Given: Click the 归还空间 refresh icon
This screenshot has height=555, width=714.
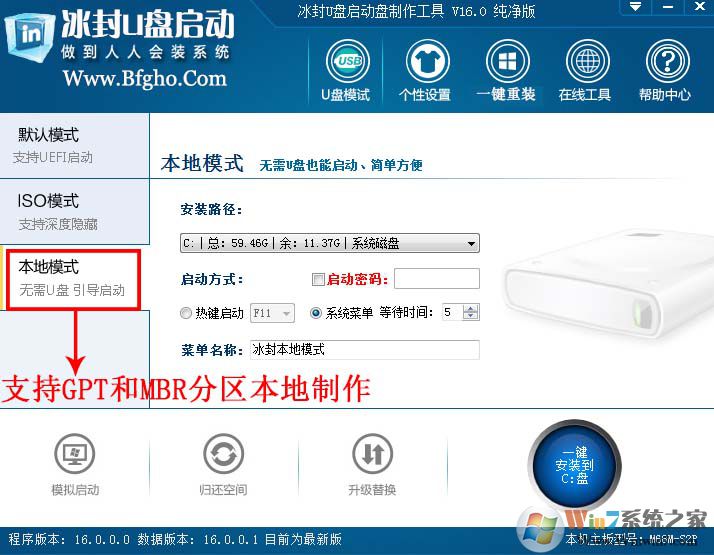Looking at the screenshot, I should pyautogui.click(x=224, y=454).
